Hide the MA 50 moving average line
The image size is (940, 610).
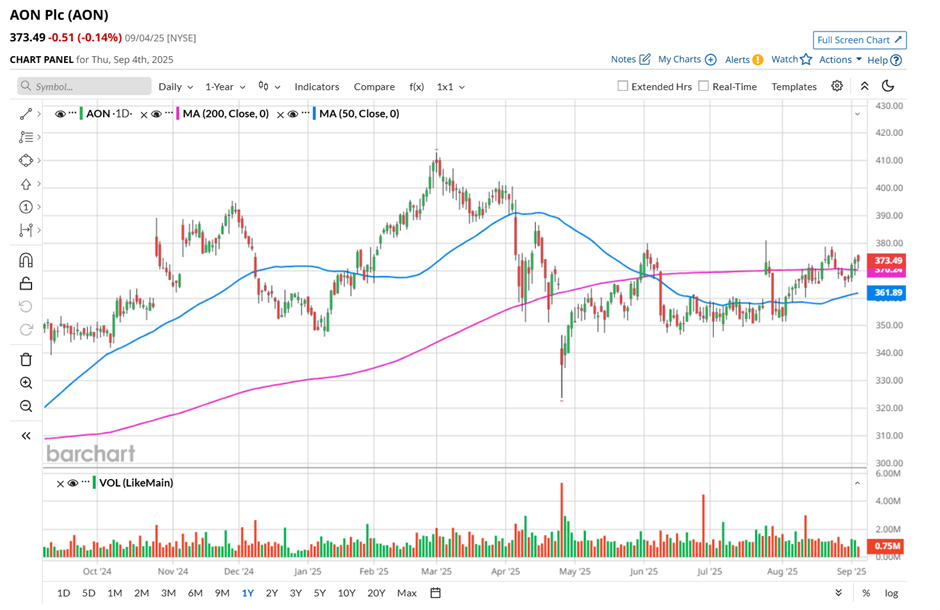293,114
